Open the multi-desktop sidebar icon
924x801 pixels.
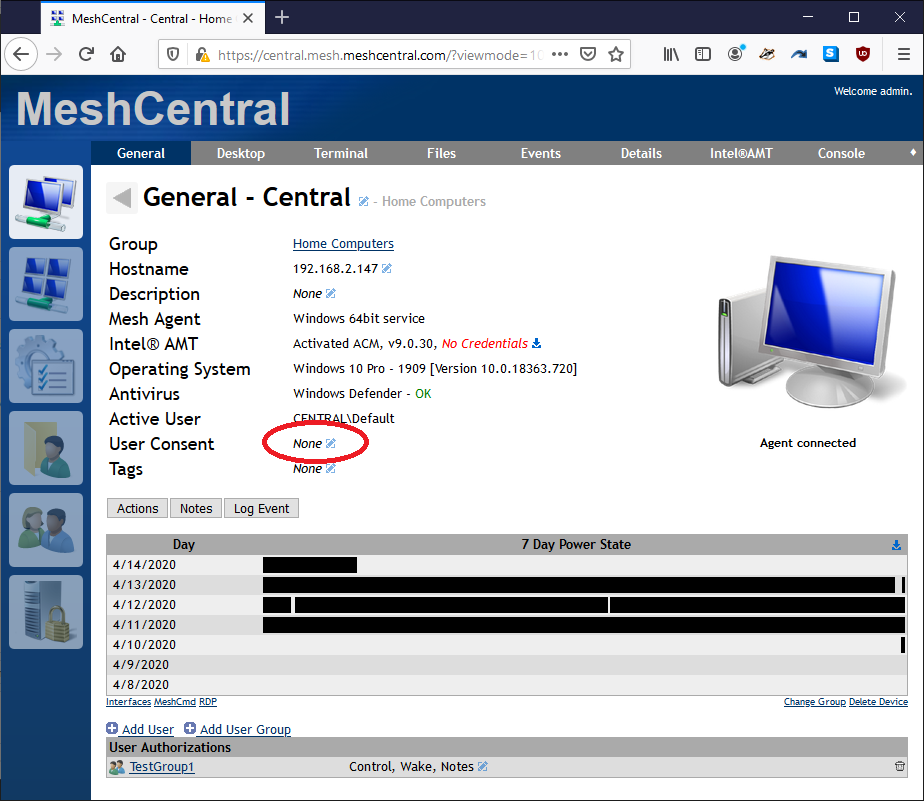coord(46,284)
